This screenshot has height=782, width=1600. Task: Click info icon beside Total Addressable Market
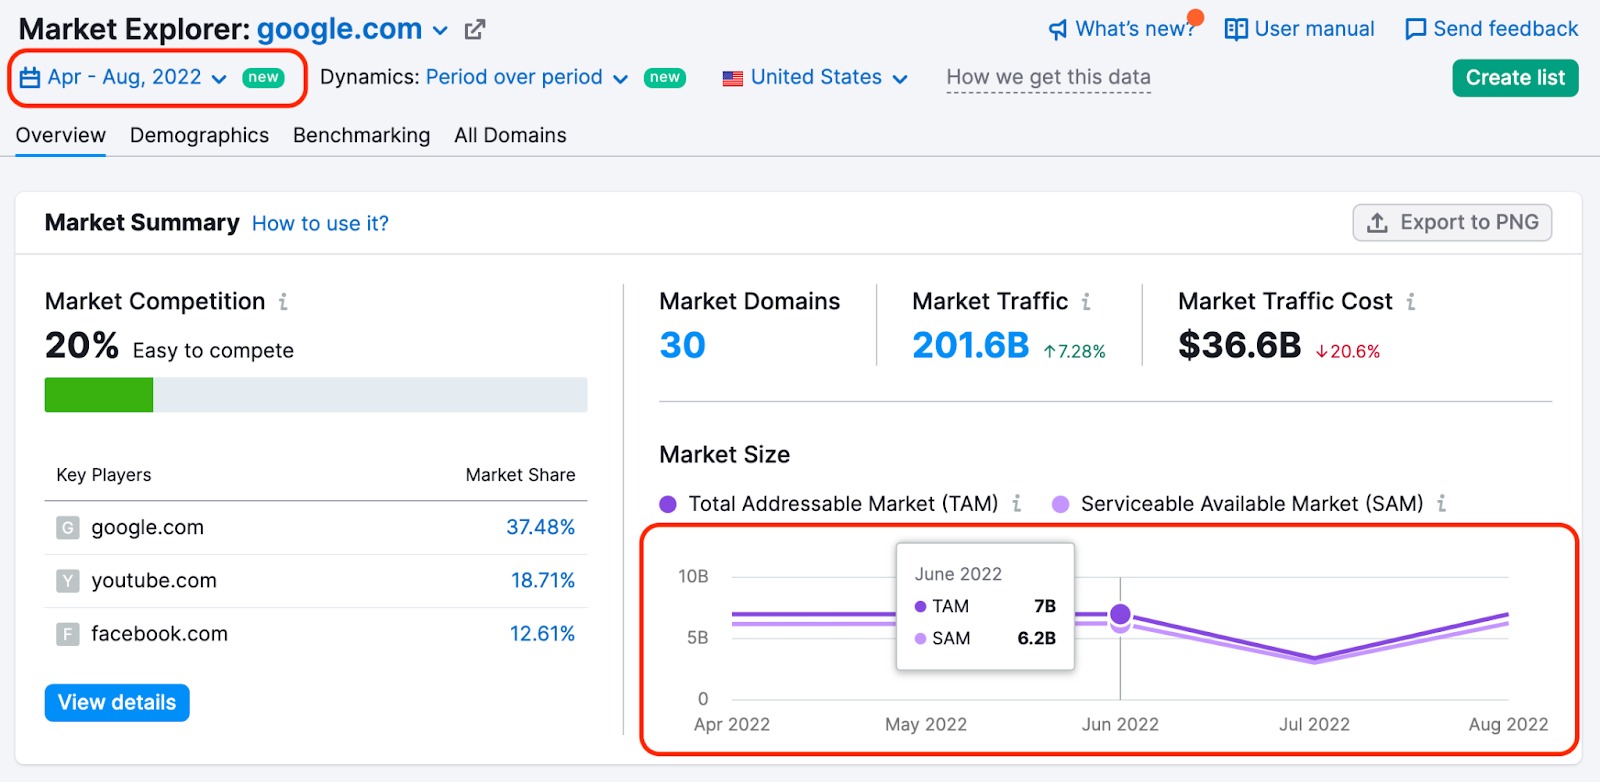pyautogui.click(x=1017, y=503)
